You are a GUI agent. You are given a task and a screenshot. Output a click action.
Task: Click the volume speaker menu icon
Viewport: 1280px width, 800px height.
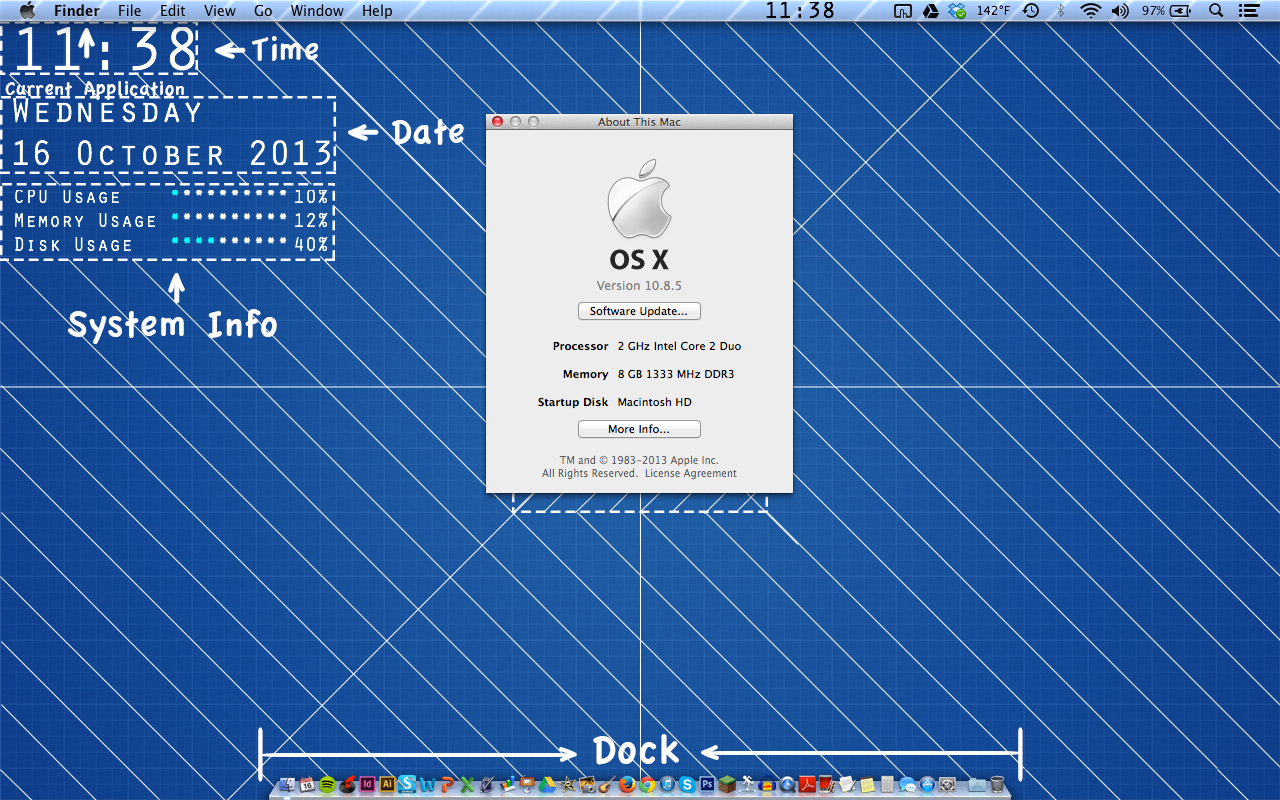(1120, 11)
